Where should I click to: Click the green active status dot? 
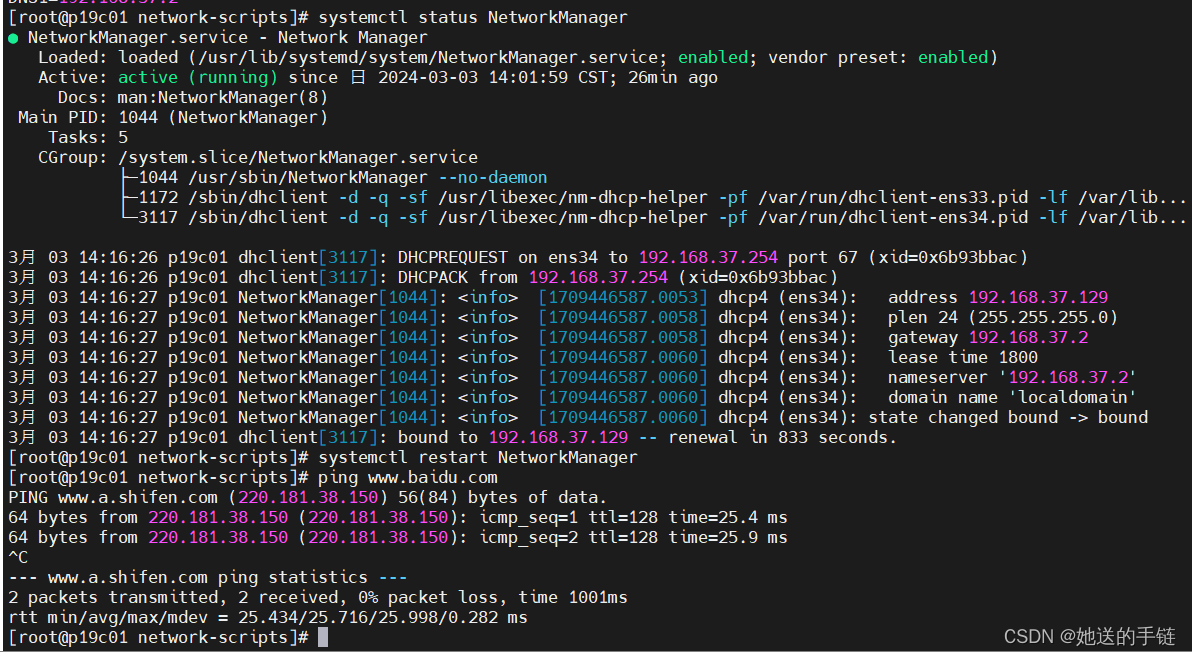pos(11,37)
